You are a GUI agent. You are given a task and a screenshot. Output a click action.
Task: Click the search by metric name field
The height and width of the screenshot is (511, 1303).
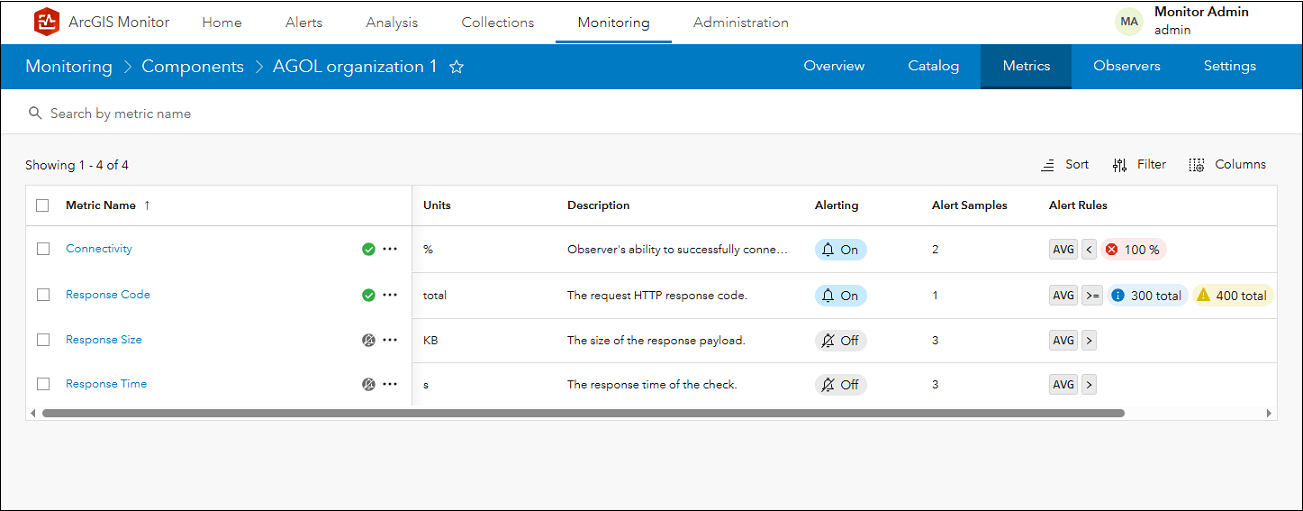tap(400, 114)
